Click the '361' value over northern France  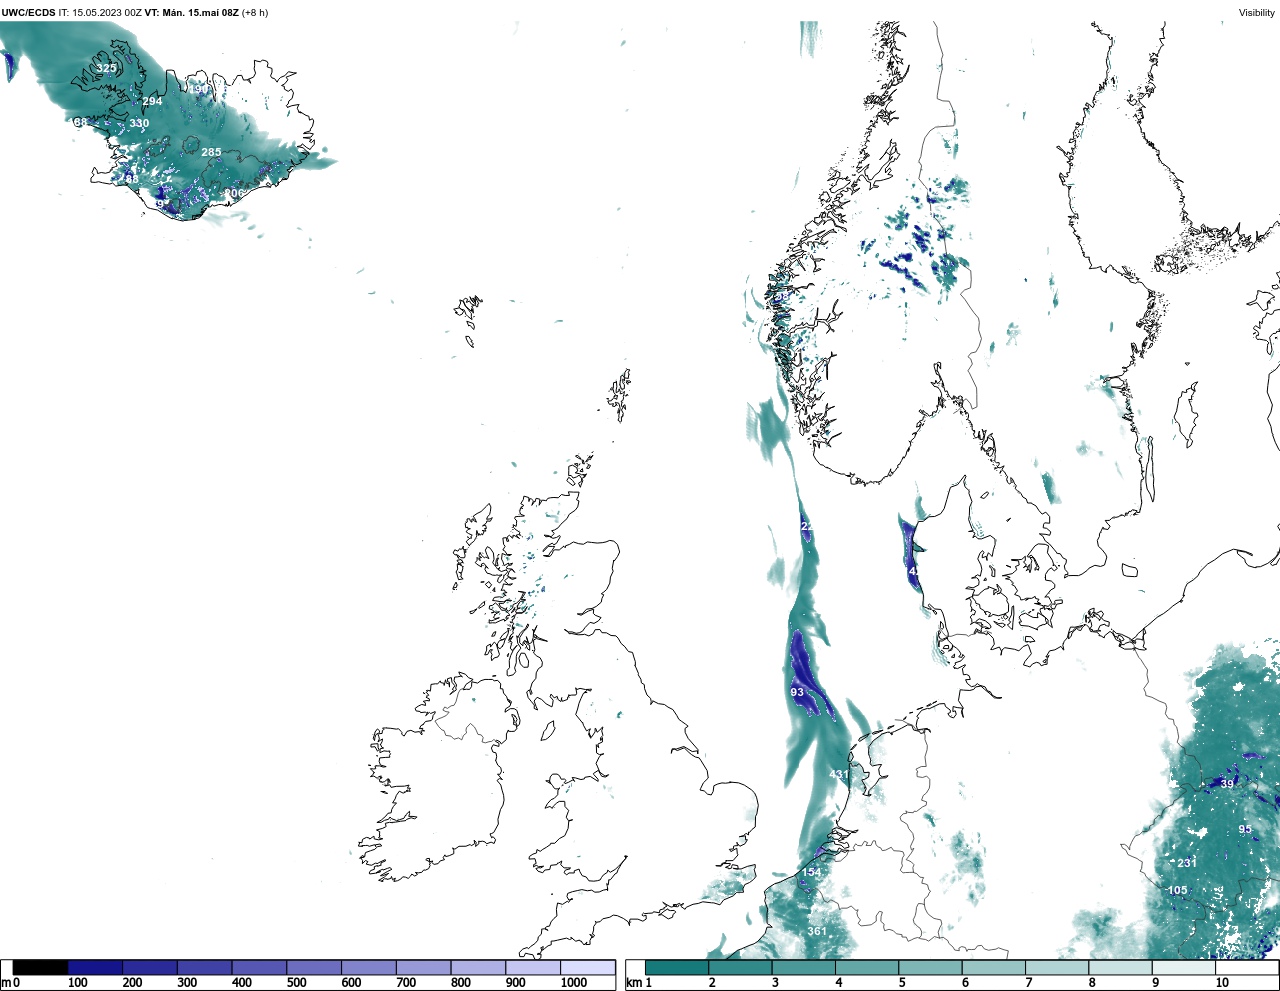pos(817,932)
